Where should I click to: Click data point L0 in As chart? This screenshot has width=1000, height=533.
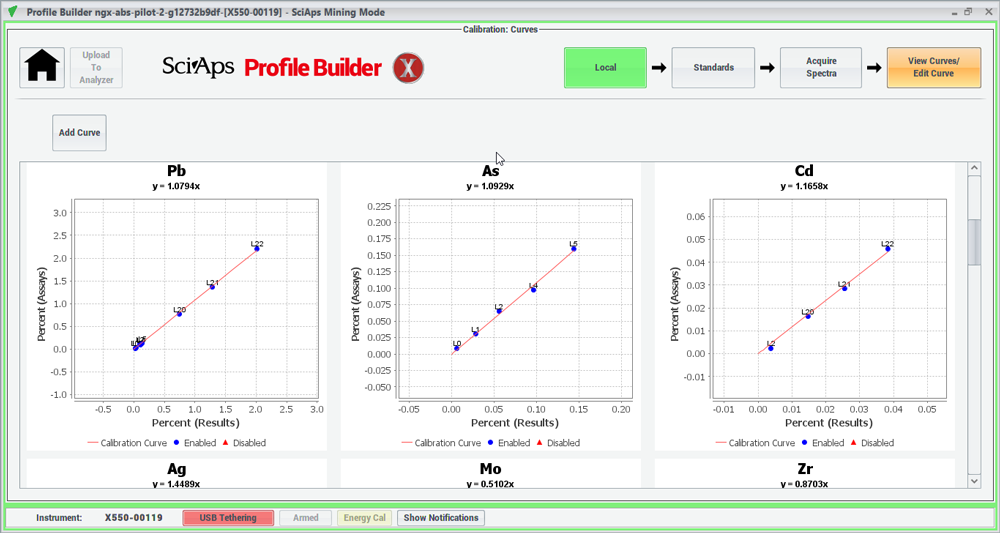click(457, 348)
